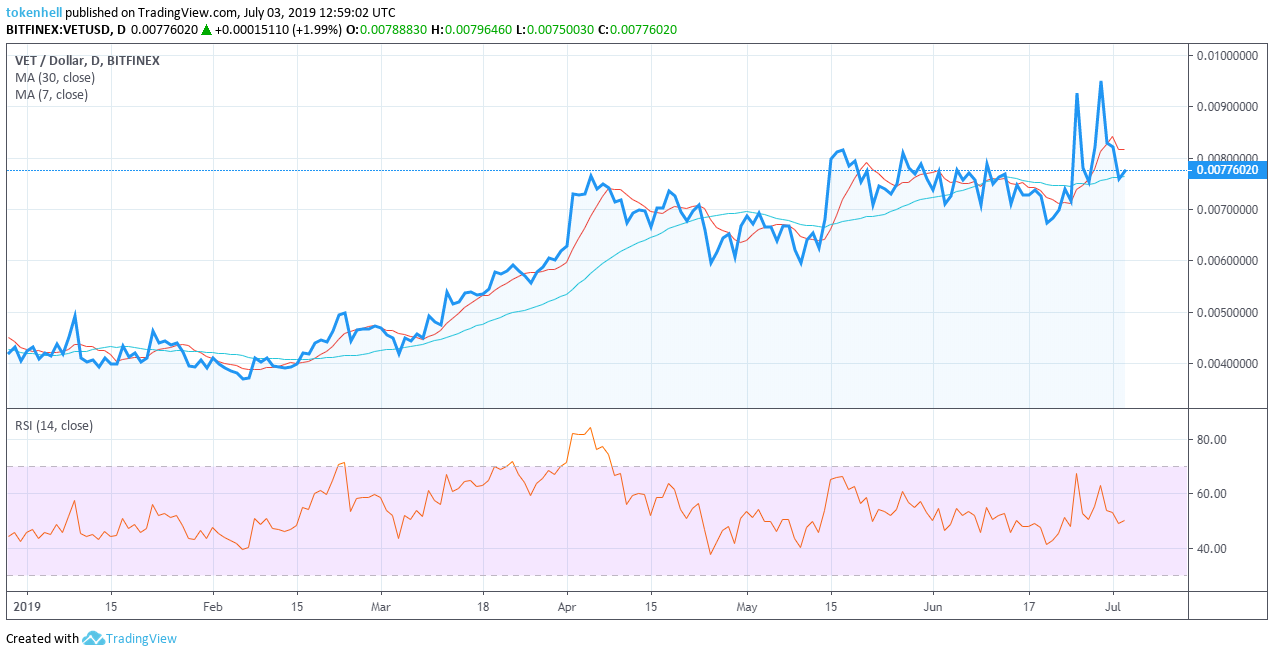Viewport: 1274px width, 656px height.
Task: Click the RSI 40.00 axis label
Action: coord(1211,549)
